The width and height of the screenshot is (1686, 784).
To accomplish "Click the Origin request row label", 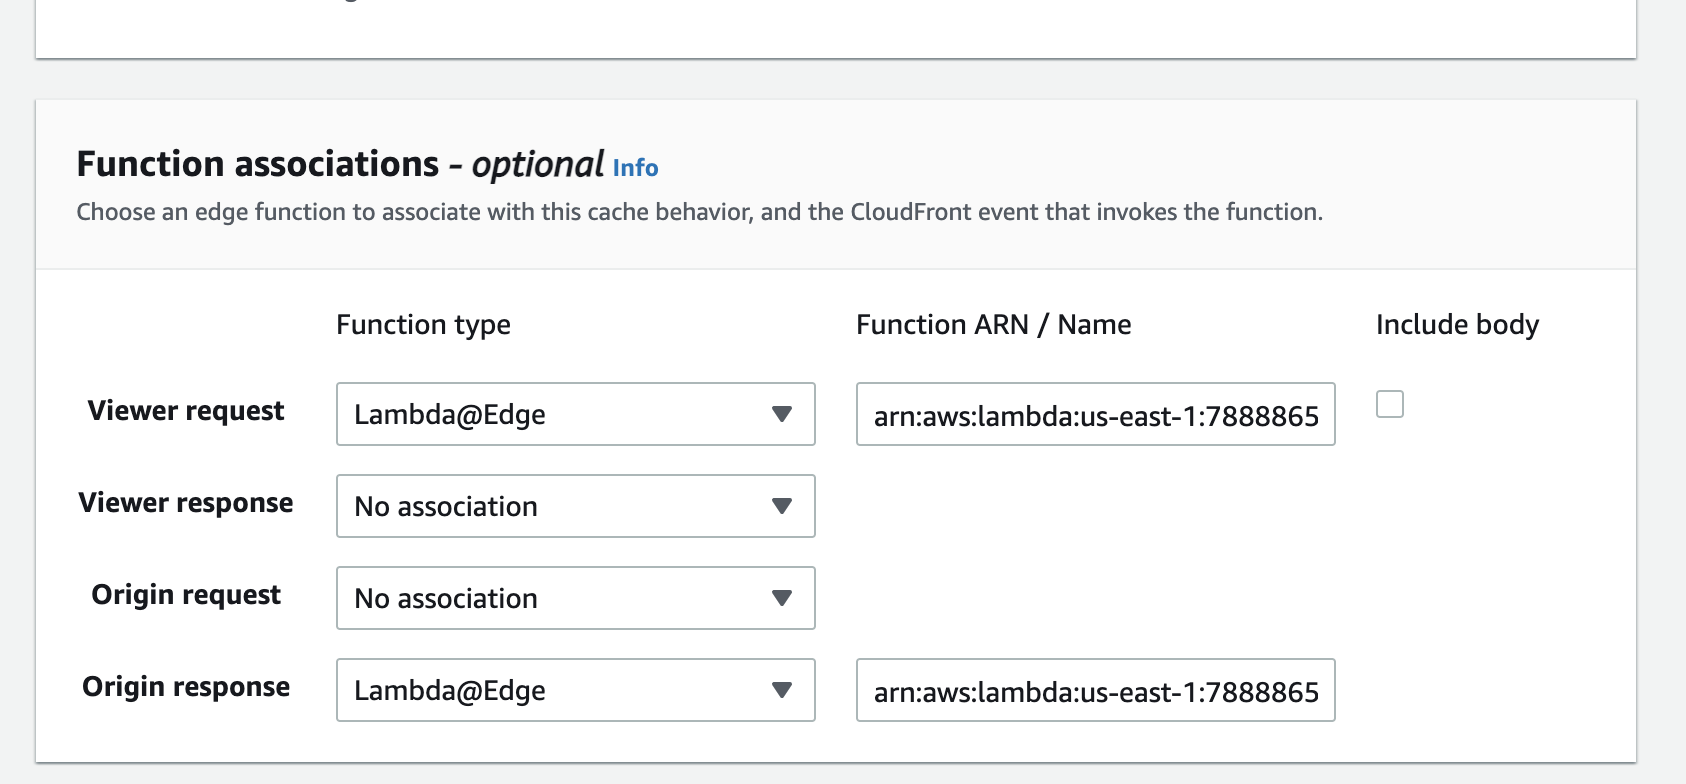I will (186, 595).
